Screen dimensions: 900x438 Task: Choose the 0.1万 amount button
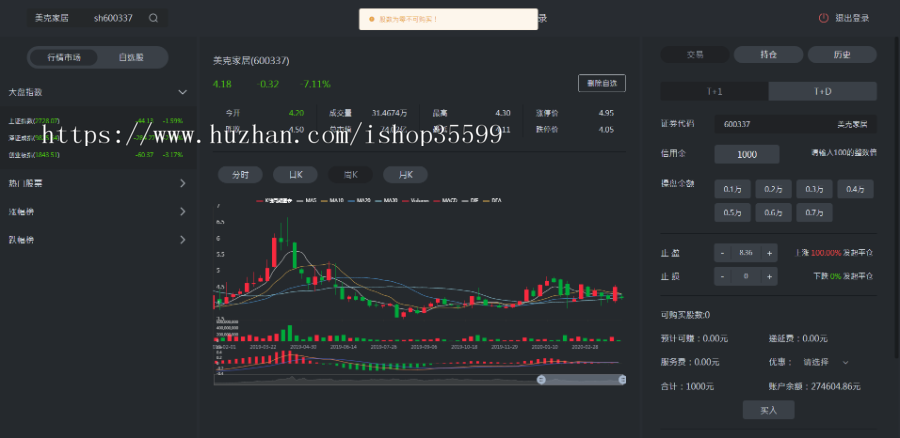click(x=732, y=189)
